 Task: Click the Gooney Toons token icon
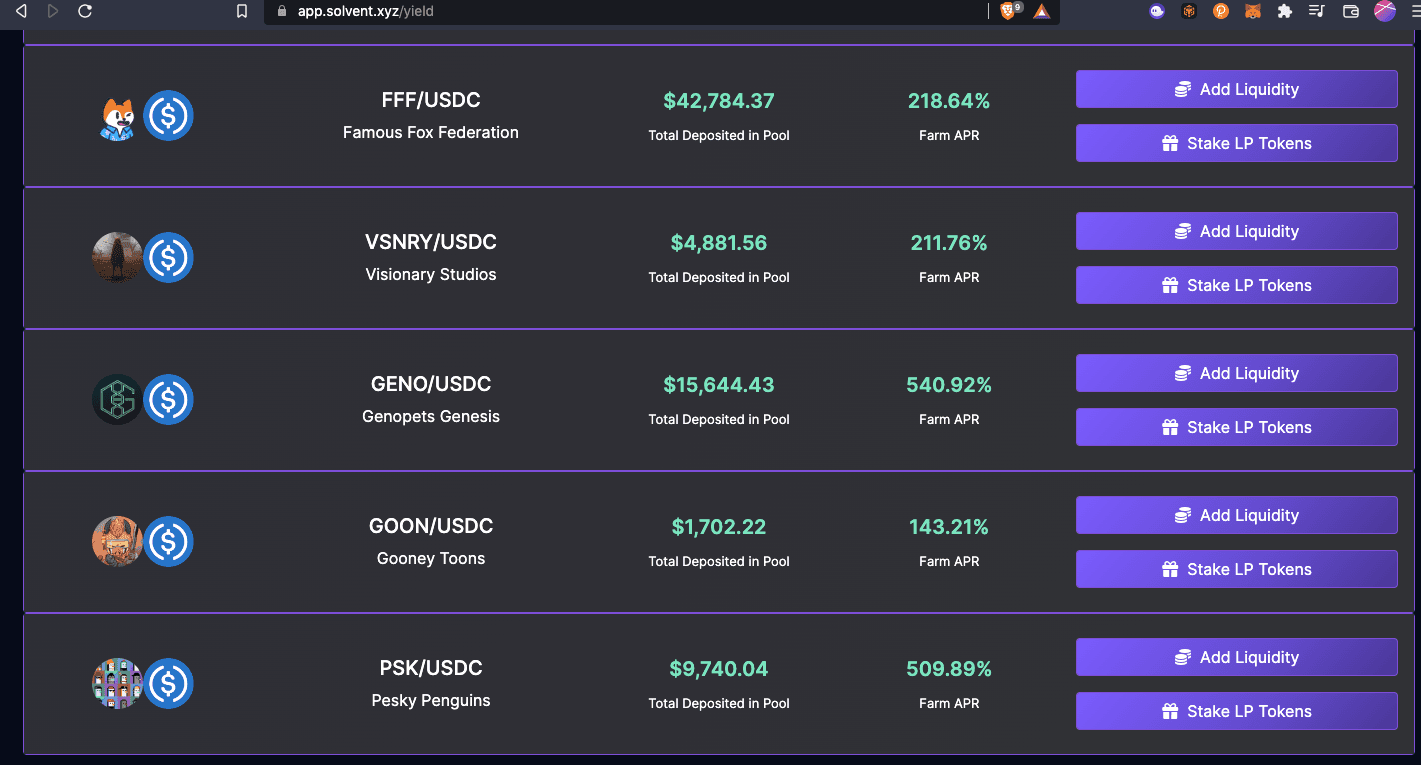tap(116, 542)
